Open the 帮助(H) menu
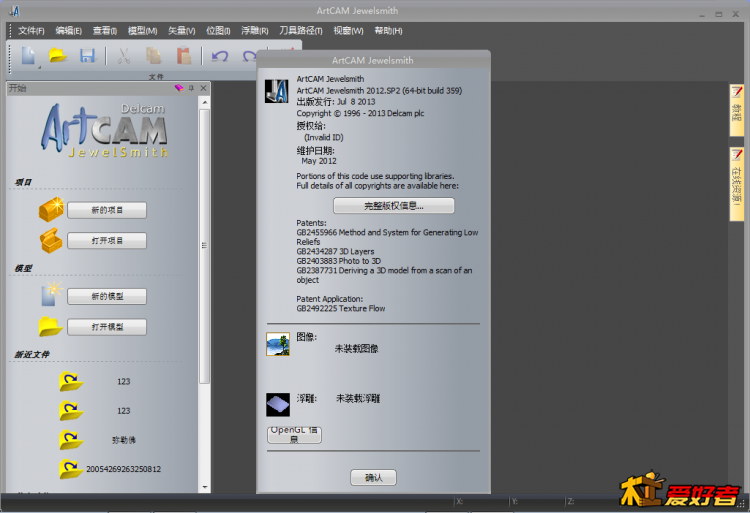750x513 pixels. click(x=388, y=31)
